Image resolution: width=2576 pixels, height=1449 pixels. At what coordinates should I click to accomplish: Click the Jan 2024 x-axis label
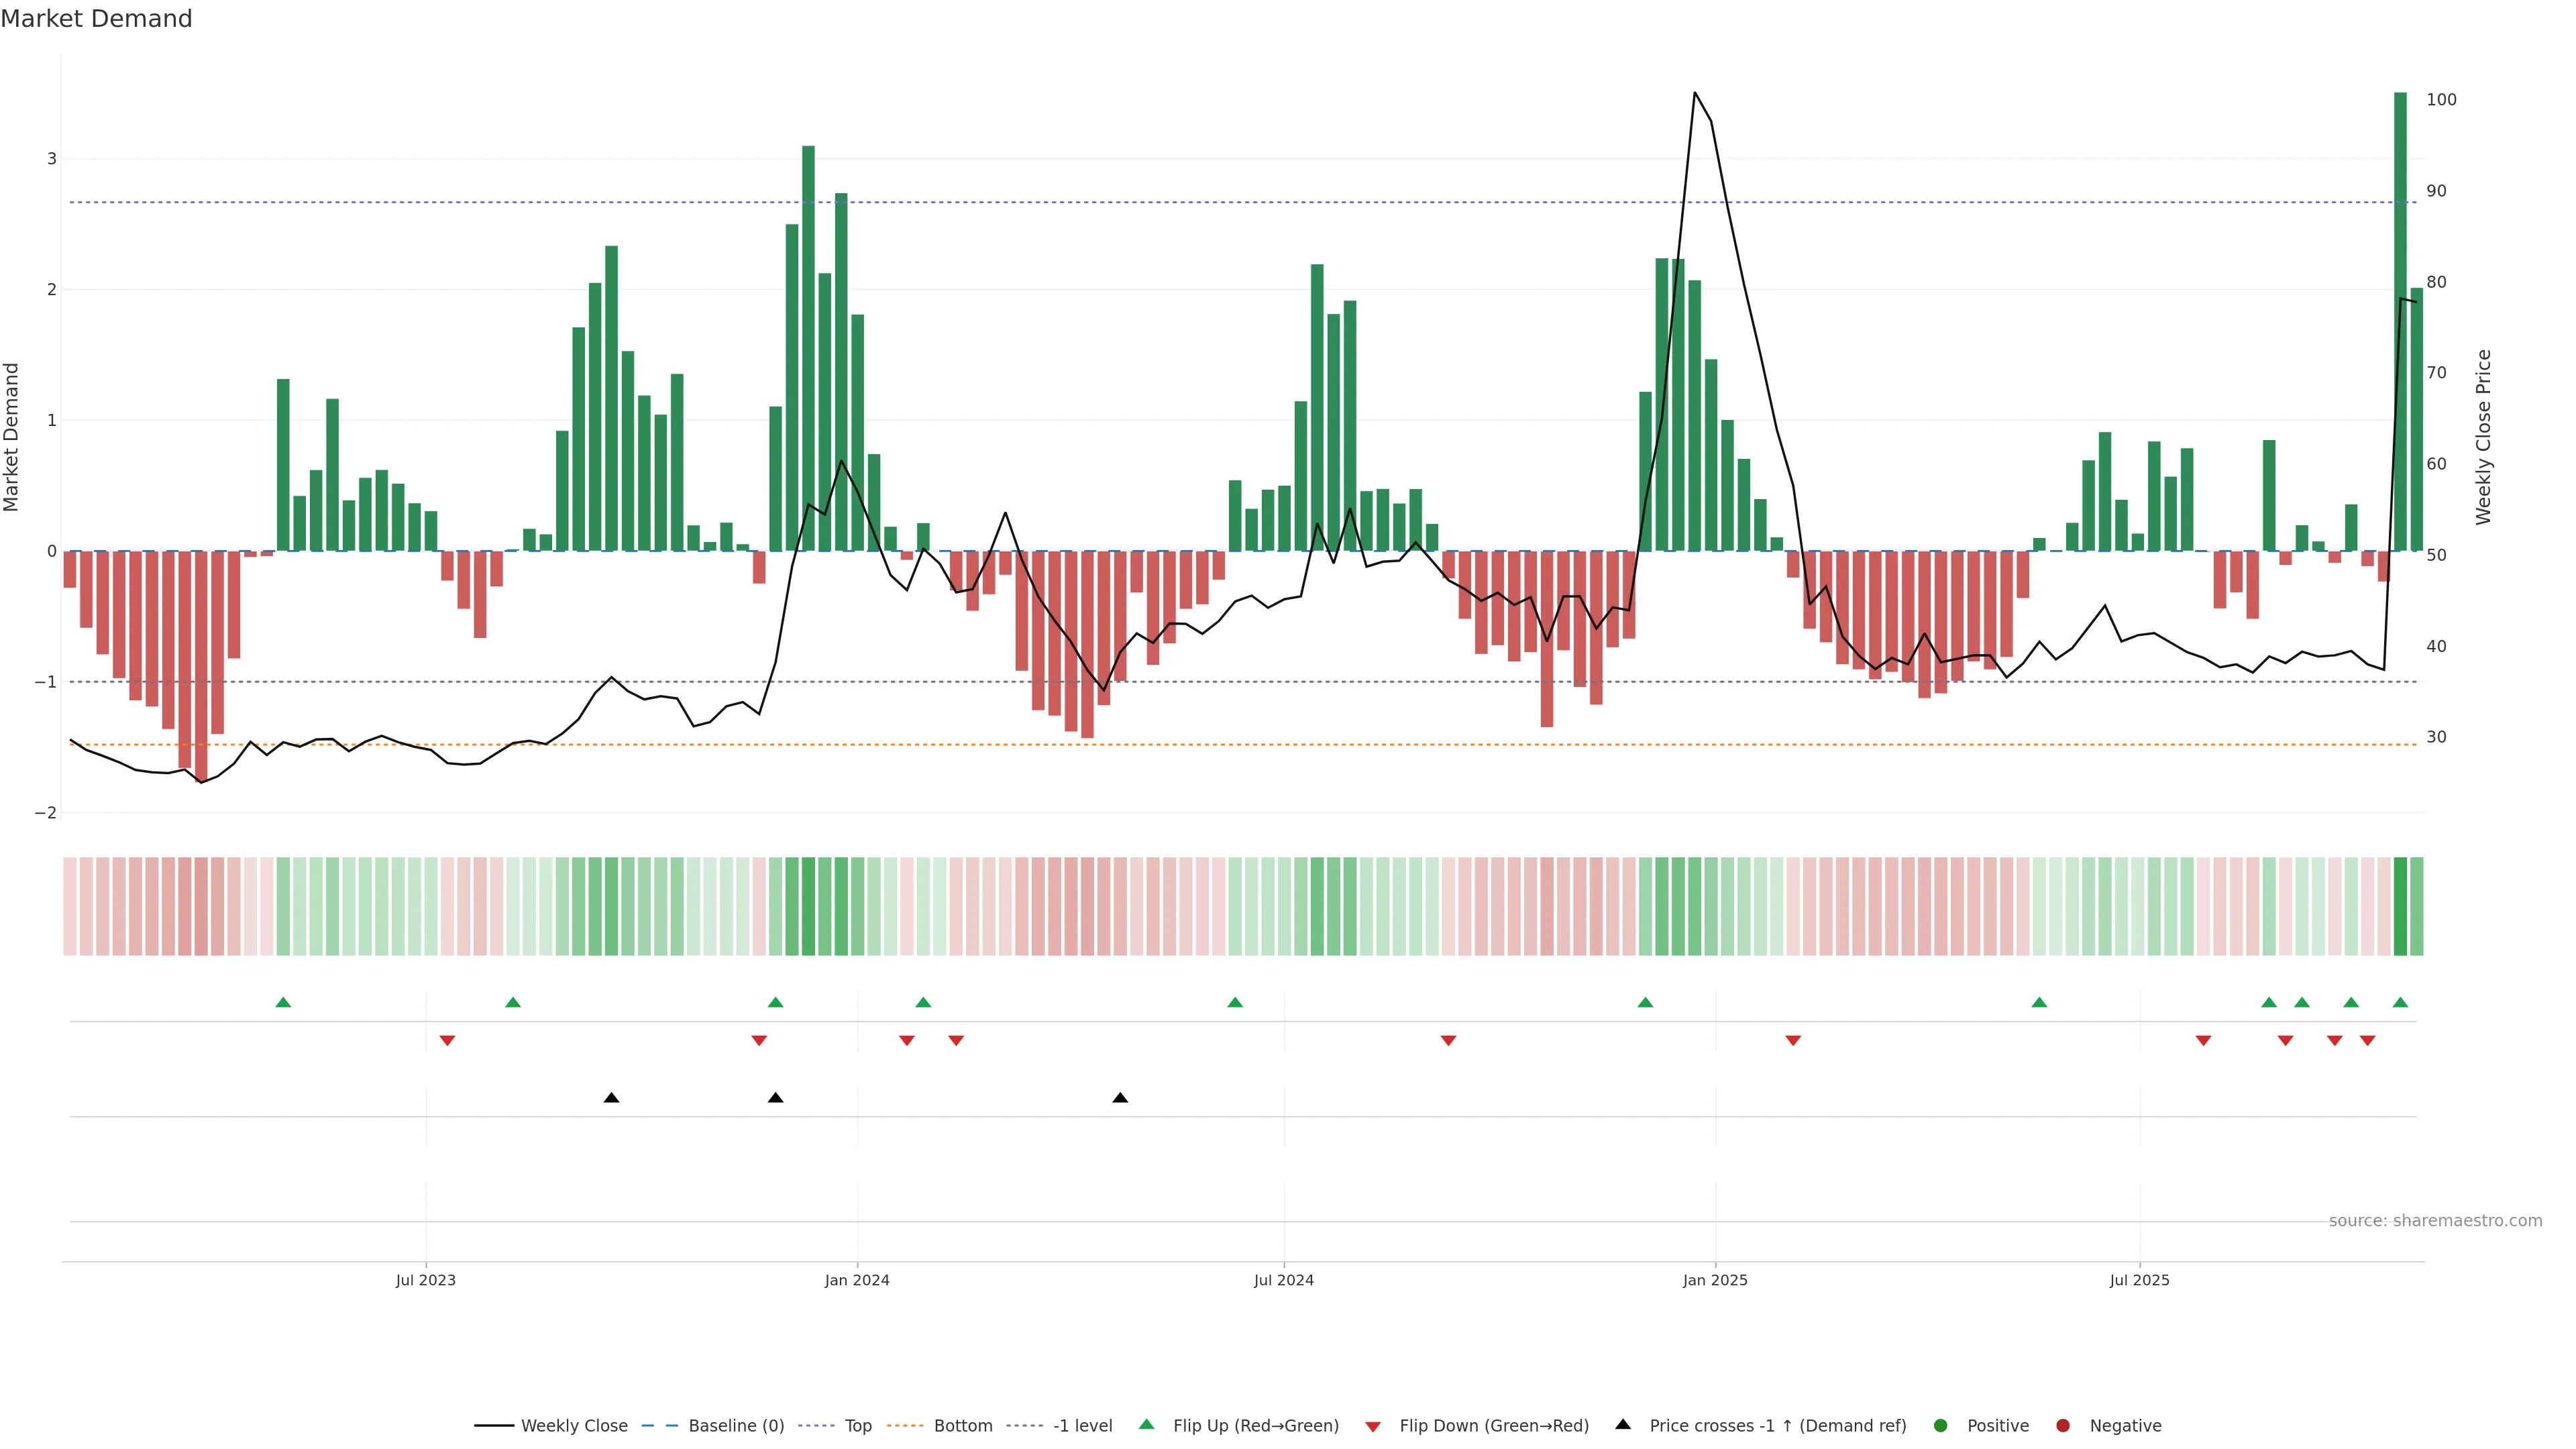(857, 1280)
